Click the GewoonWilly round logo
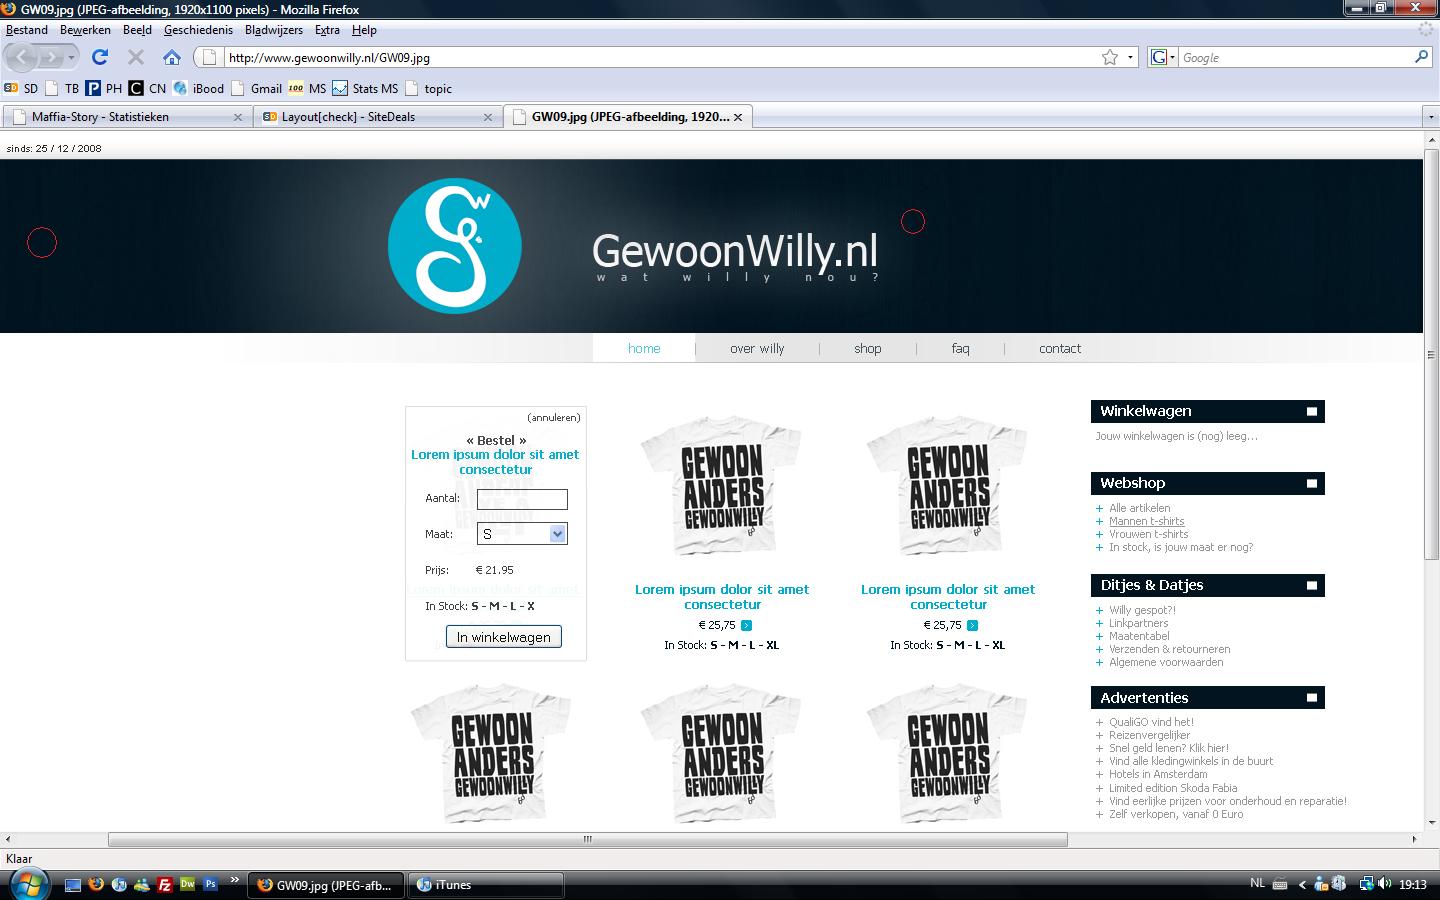This screenshot has width=1440, height=900. [x=455, y=246]
